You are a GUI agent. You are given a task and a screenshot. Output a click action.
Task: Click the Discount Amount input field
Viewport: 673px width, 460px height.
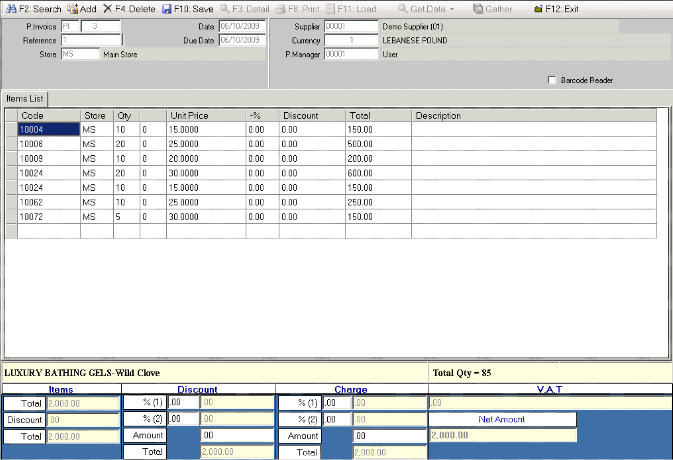click(235, 436)
